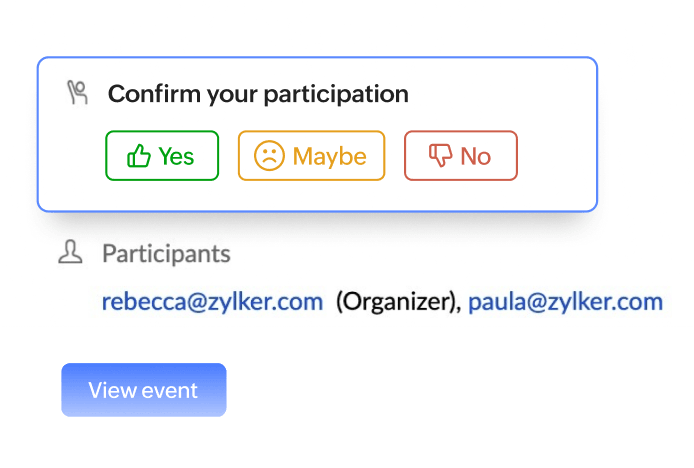Click the thumbs-up icon in Yes button

pyautogui.click(x=138, y=156)
